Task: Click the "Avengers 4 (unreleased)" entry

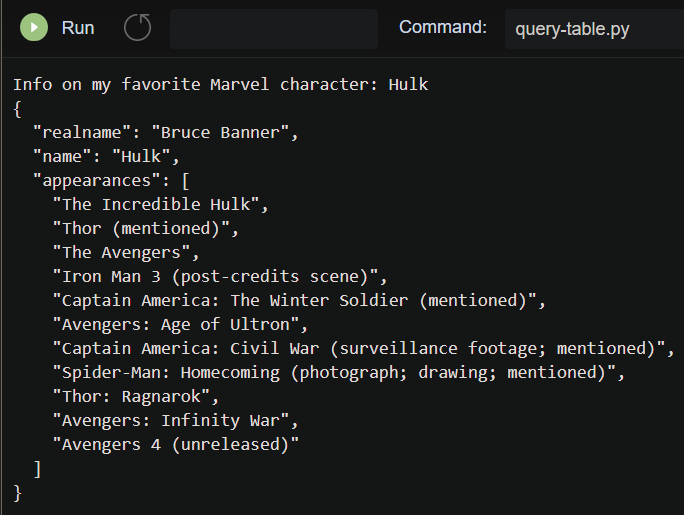Action: [x=175, y=444]
